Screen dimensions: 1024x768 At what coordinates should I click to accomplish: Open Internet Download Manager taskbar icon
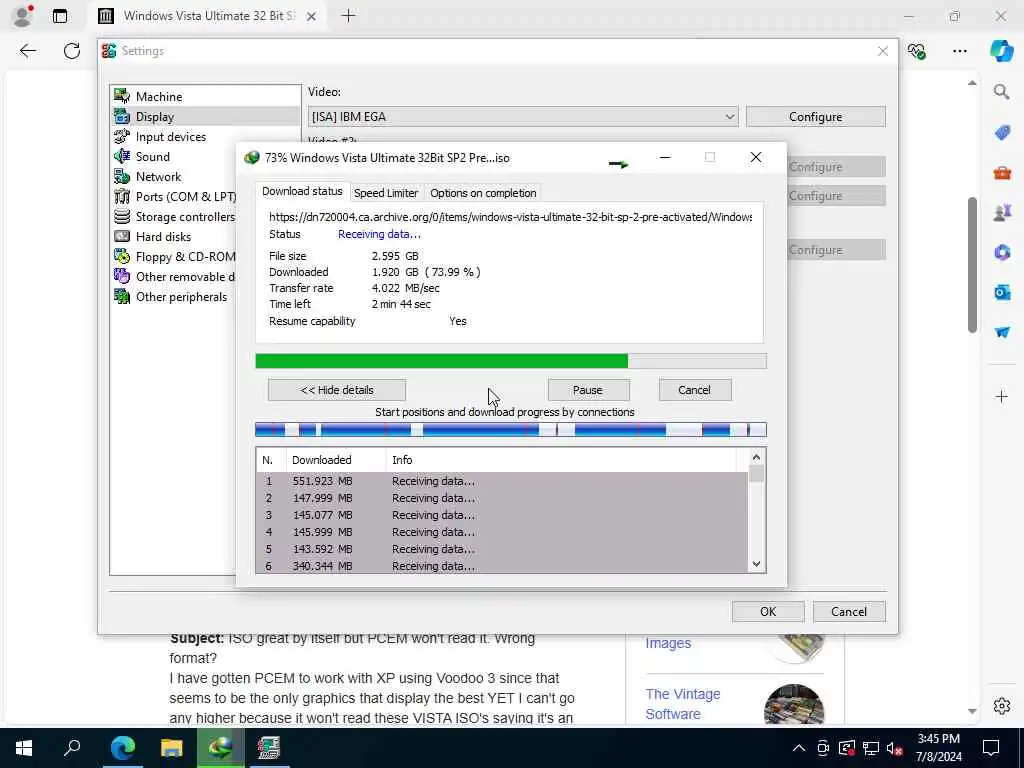[221, 748]
